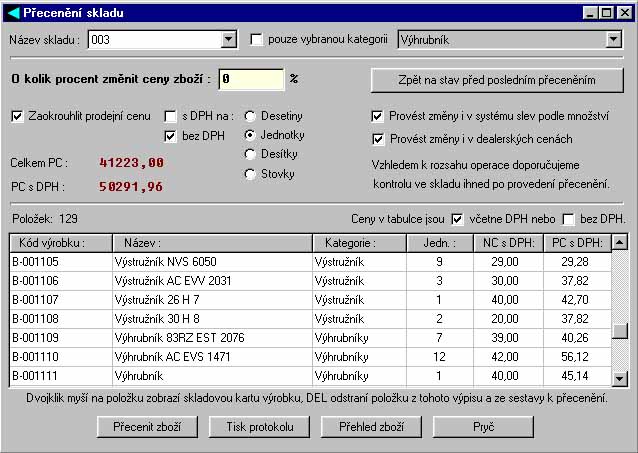
Task: Click the 'Pryč' button
Action: [483, 427]
